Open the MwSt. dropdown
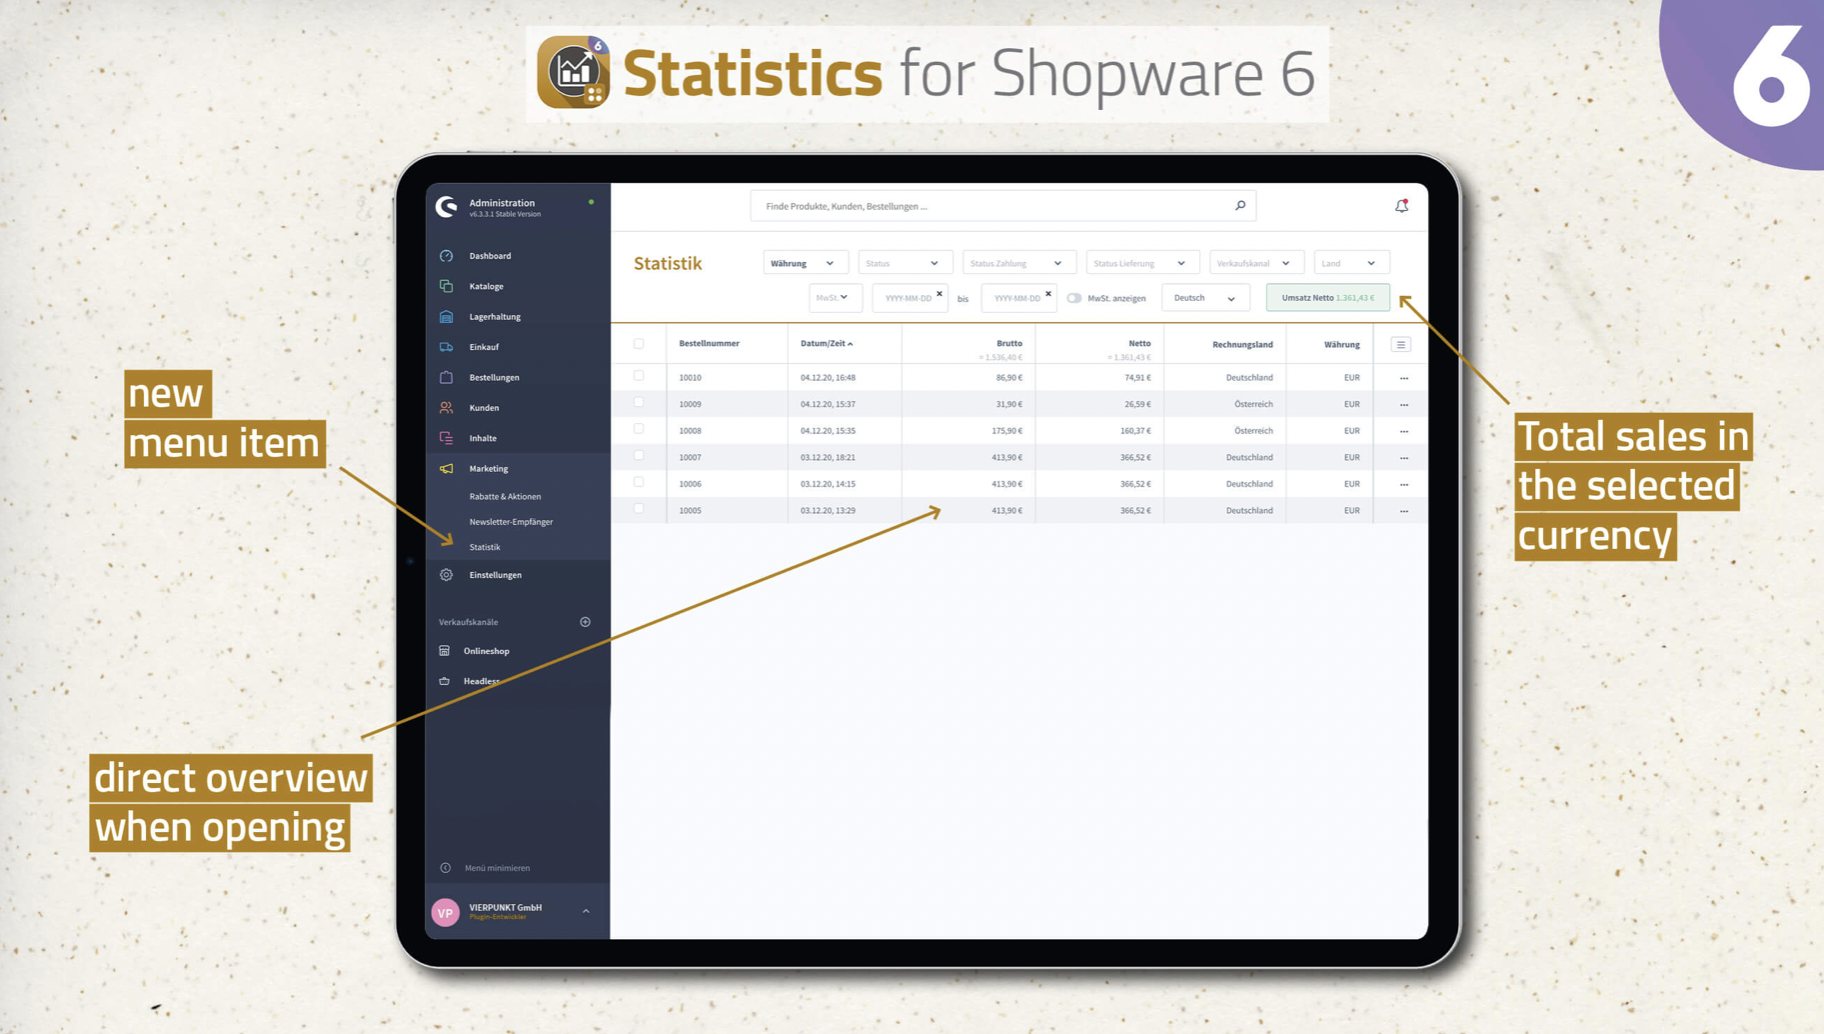The image size is (1824, 1034). (x=834, y=297)
